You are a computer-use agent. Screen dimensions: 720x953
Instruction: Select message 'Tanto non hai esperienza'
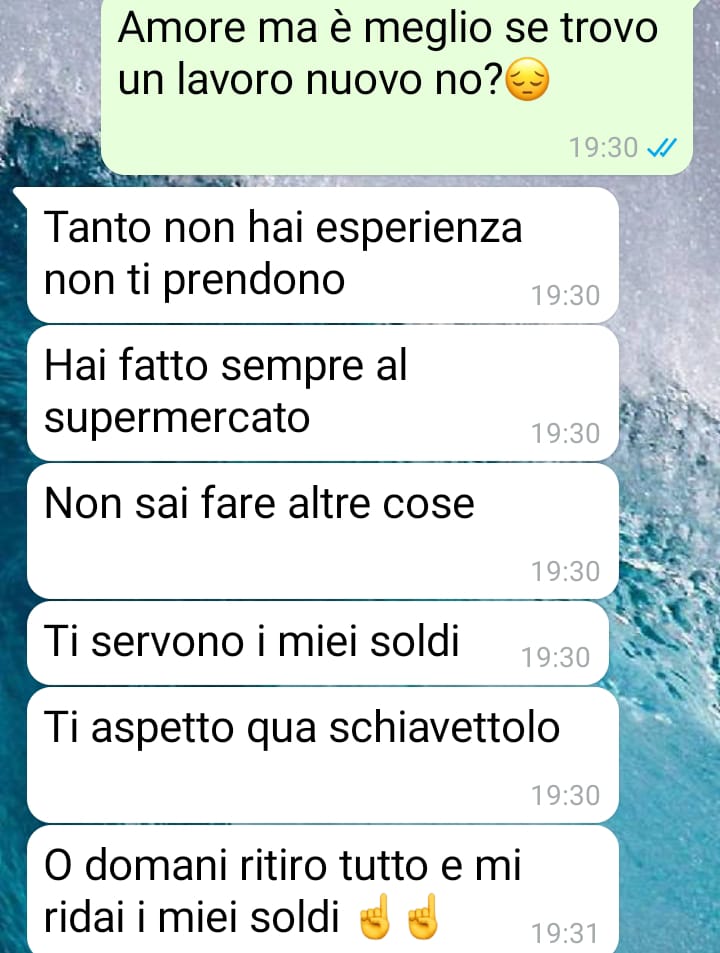[323, 255]
